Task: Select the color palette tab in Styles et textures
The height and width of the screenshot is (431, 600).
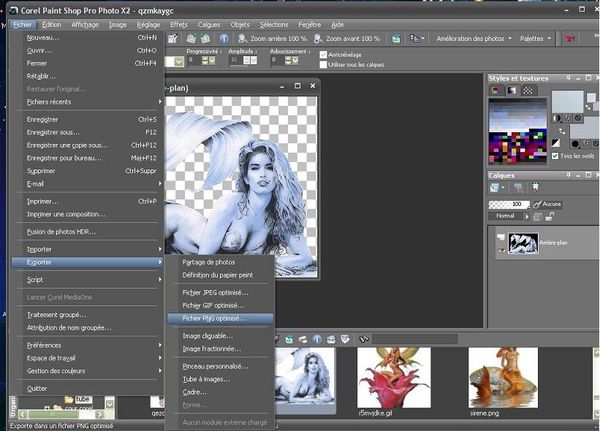Action: click(x=496, y=90)
